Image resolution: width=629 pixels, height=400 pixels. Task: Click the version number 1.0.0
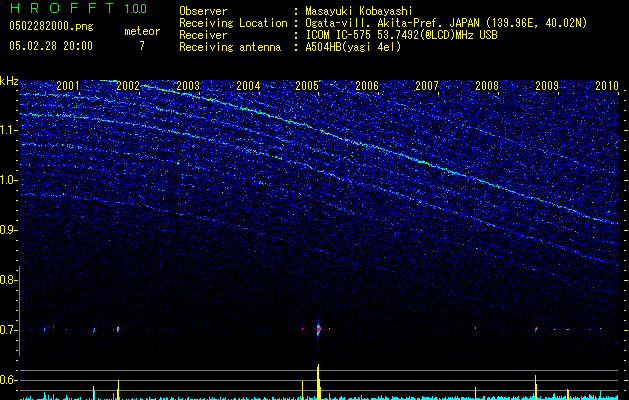(x=136, y=8)
